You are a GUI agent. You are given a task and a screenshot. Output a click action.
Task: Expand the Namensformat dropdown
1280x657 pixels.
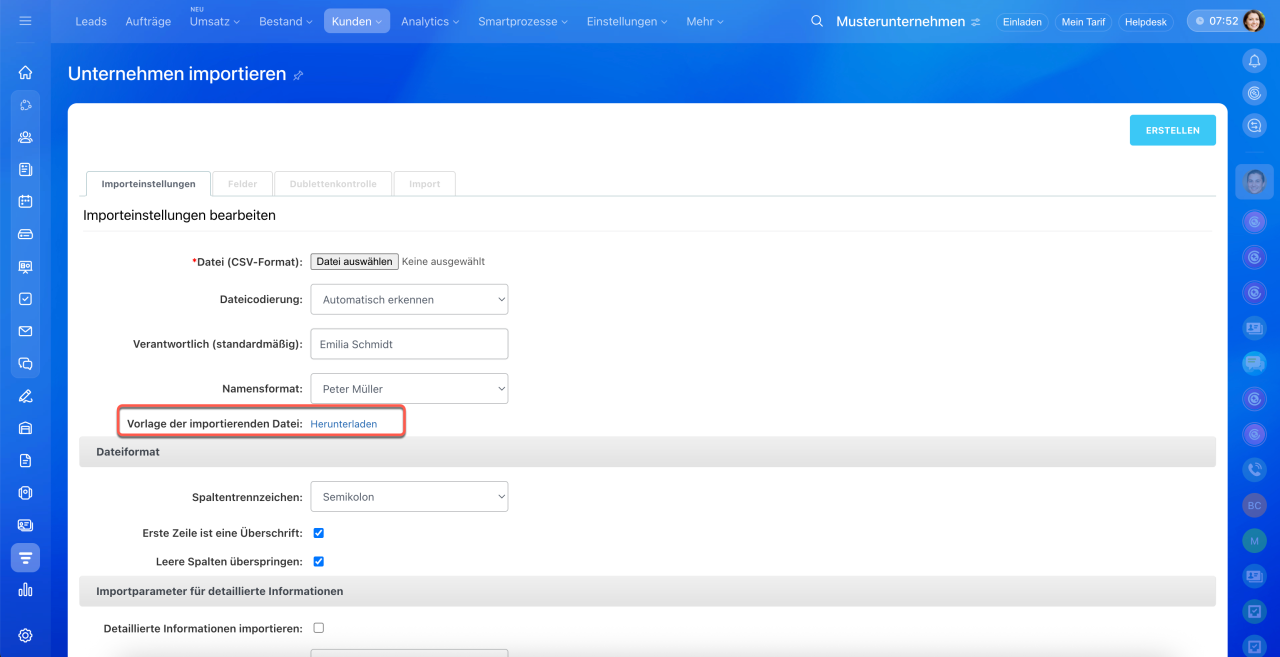tap(408, 388)
